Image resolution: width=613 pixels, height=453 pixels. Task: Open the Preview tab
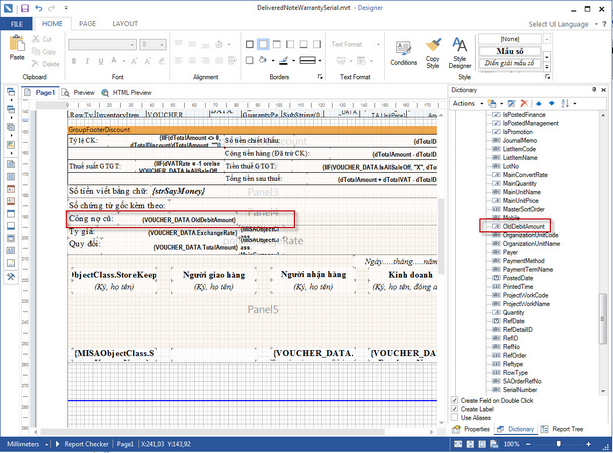[79, 93]
